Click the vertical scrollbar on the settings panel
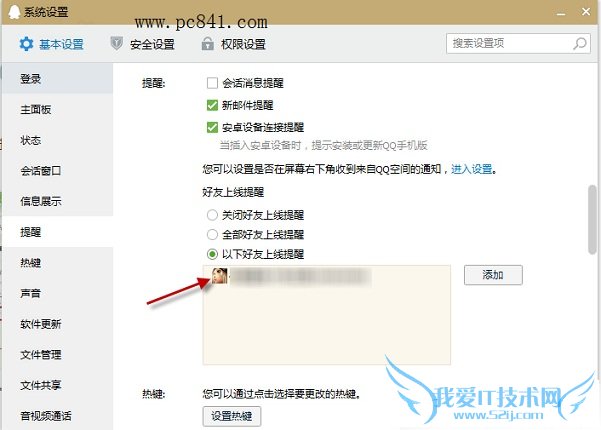The width and height of the screenshot is (601, 430). coord(593,219)
